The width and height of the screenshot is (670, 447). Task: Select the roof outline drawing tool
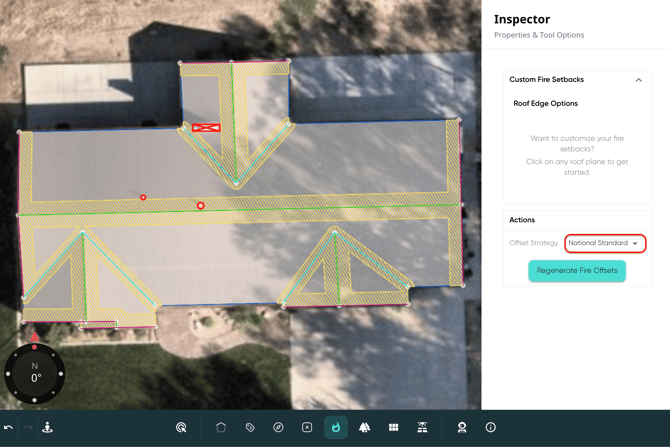pos(221,427)
